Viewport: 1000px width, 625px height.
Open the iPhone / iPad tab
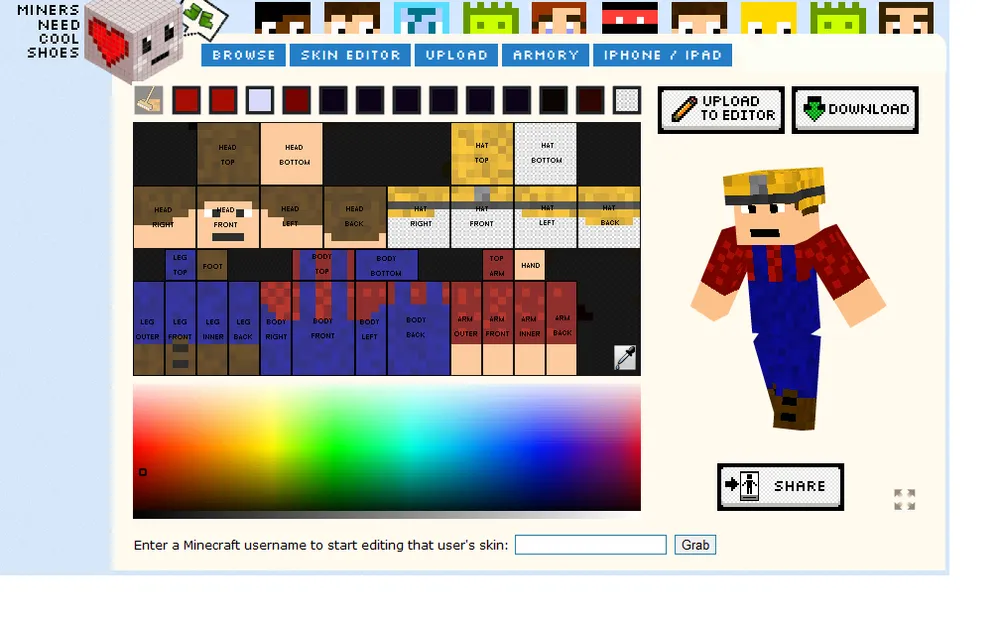[663, 55]
